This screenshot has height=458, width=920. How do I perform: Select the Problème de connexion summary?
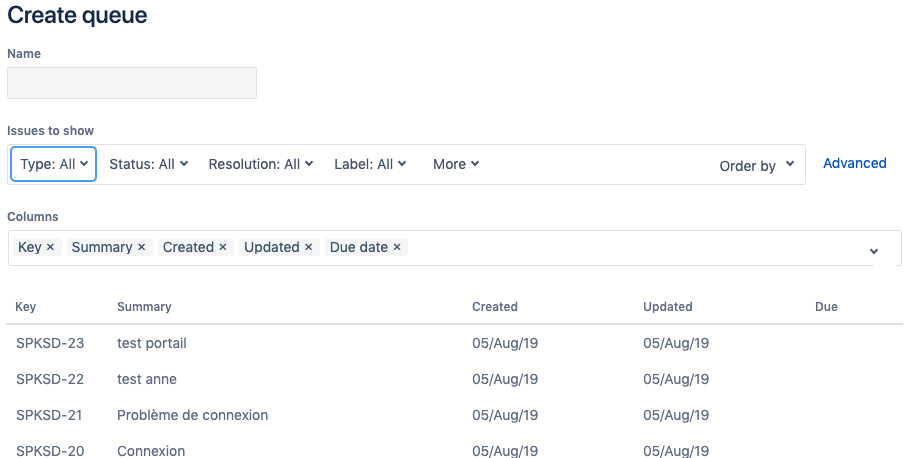192,415
